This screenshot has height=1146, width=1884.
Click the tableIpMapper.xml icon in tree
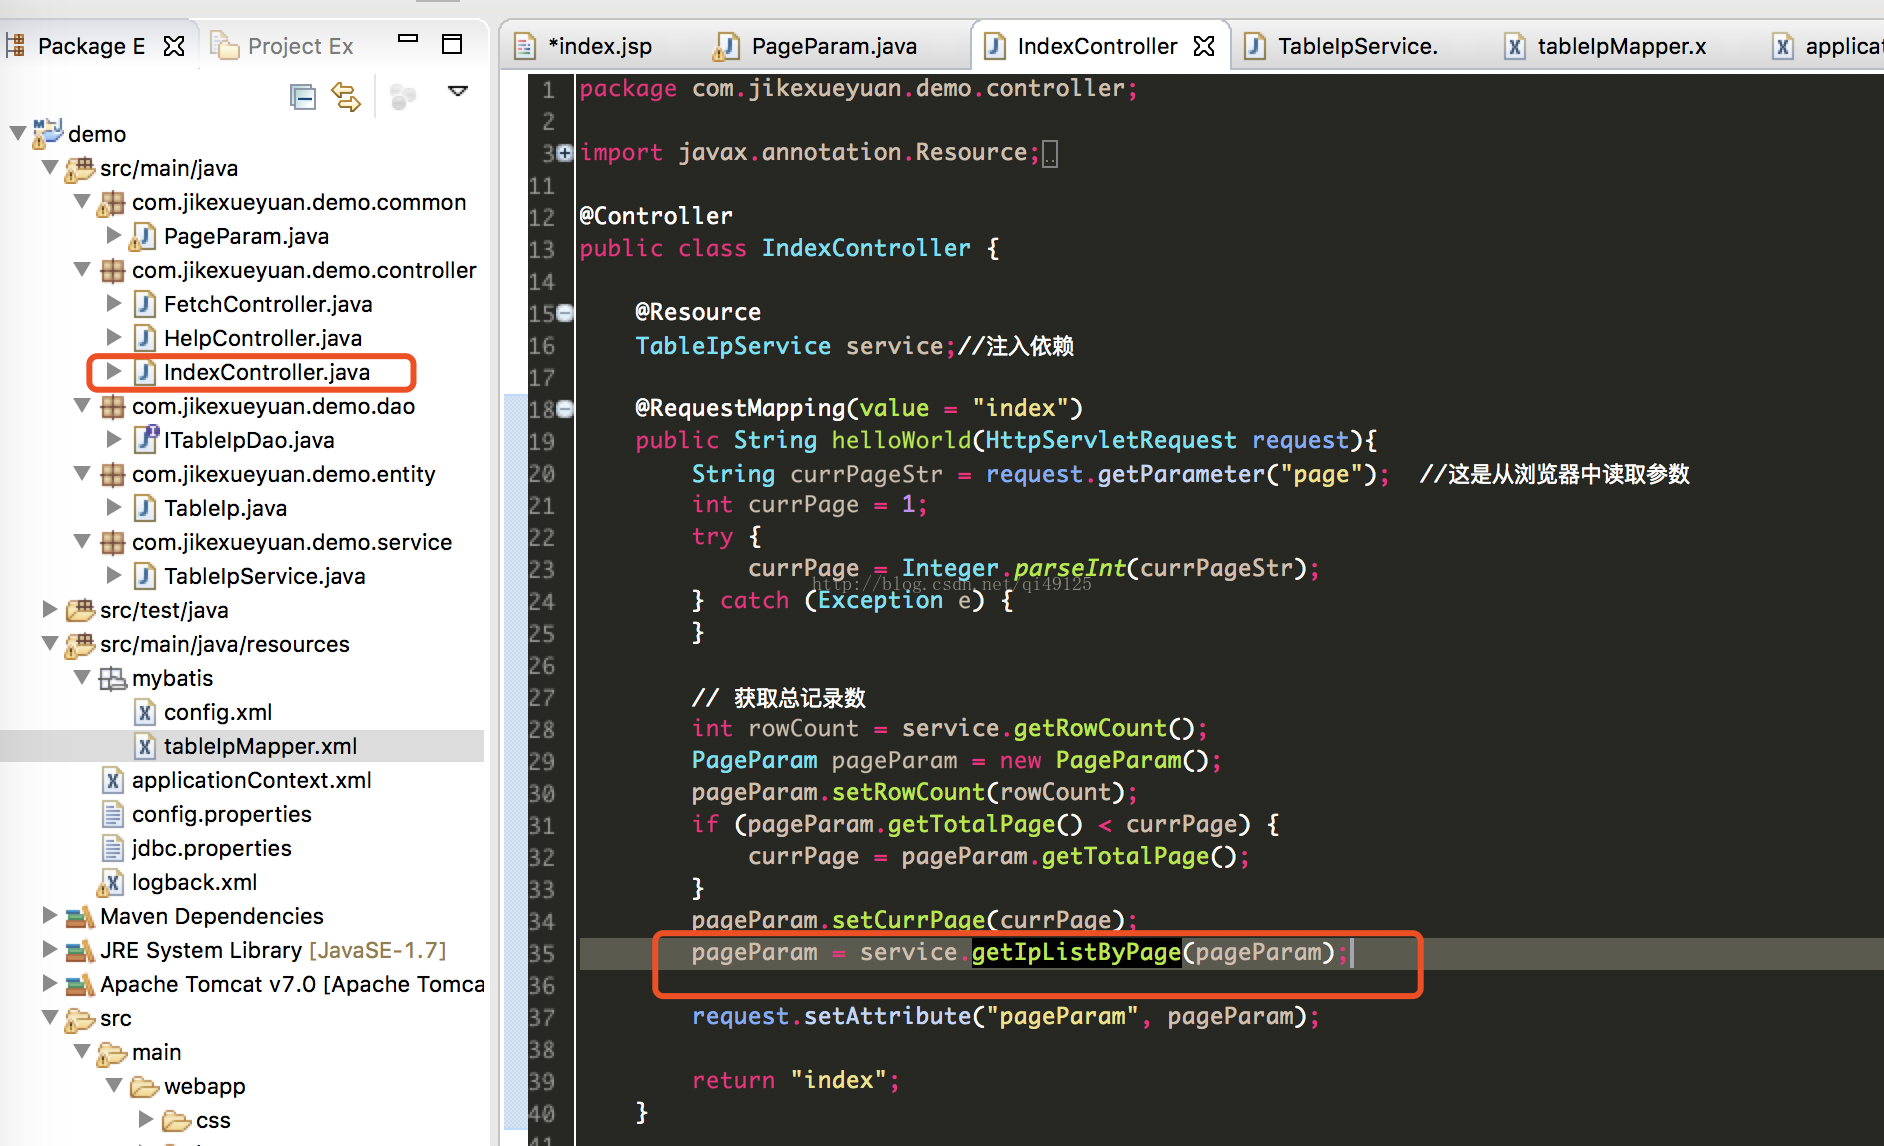(x=145, y=746)
